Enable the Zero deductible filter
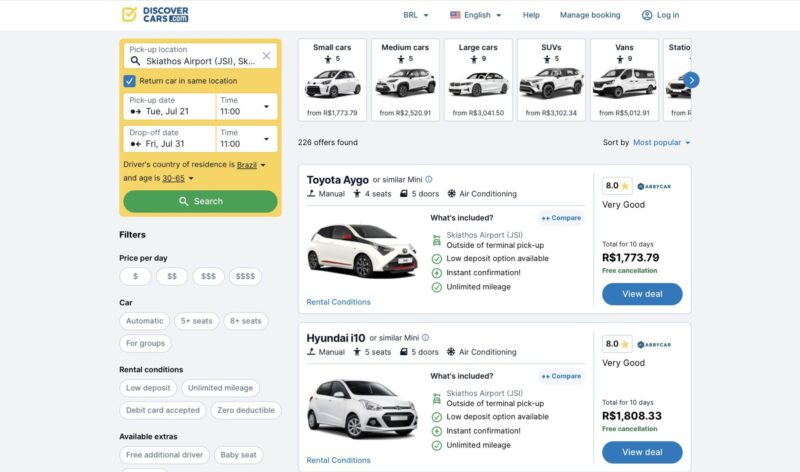 pos(246,410)
